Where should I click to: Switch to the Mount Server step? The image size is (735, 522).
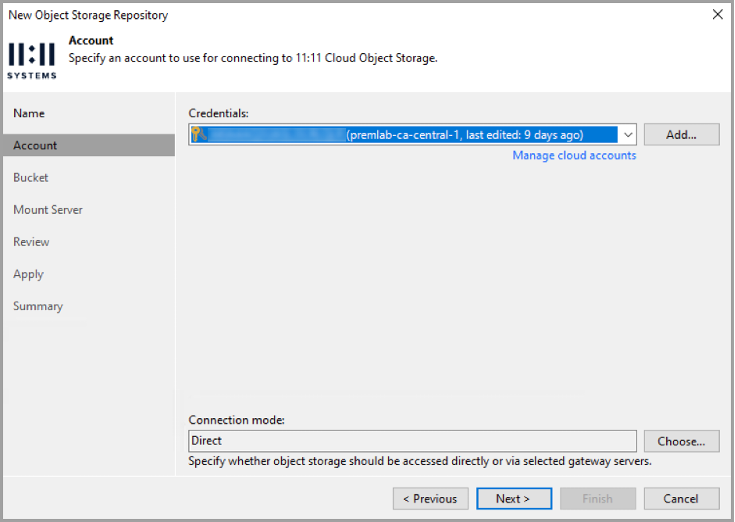(48, 210)
